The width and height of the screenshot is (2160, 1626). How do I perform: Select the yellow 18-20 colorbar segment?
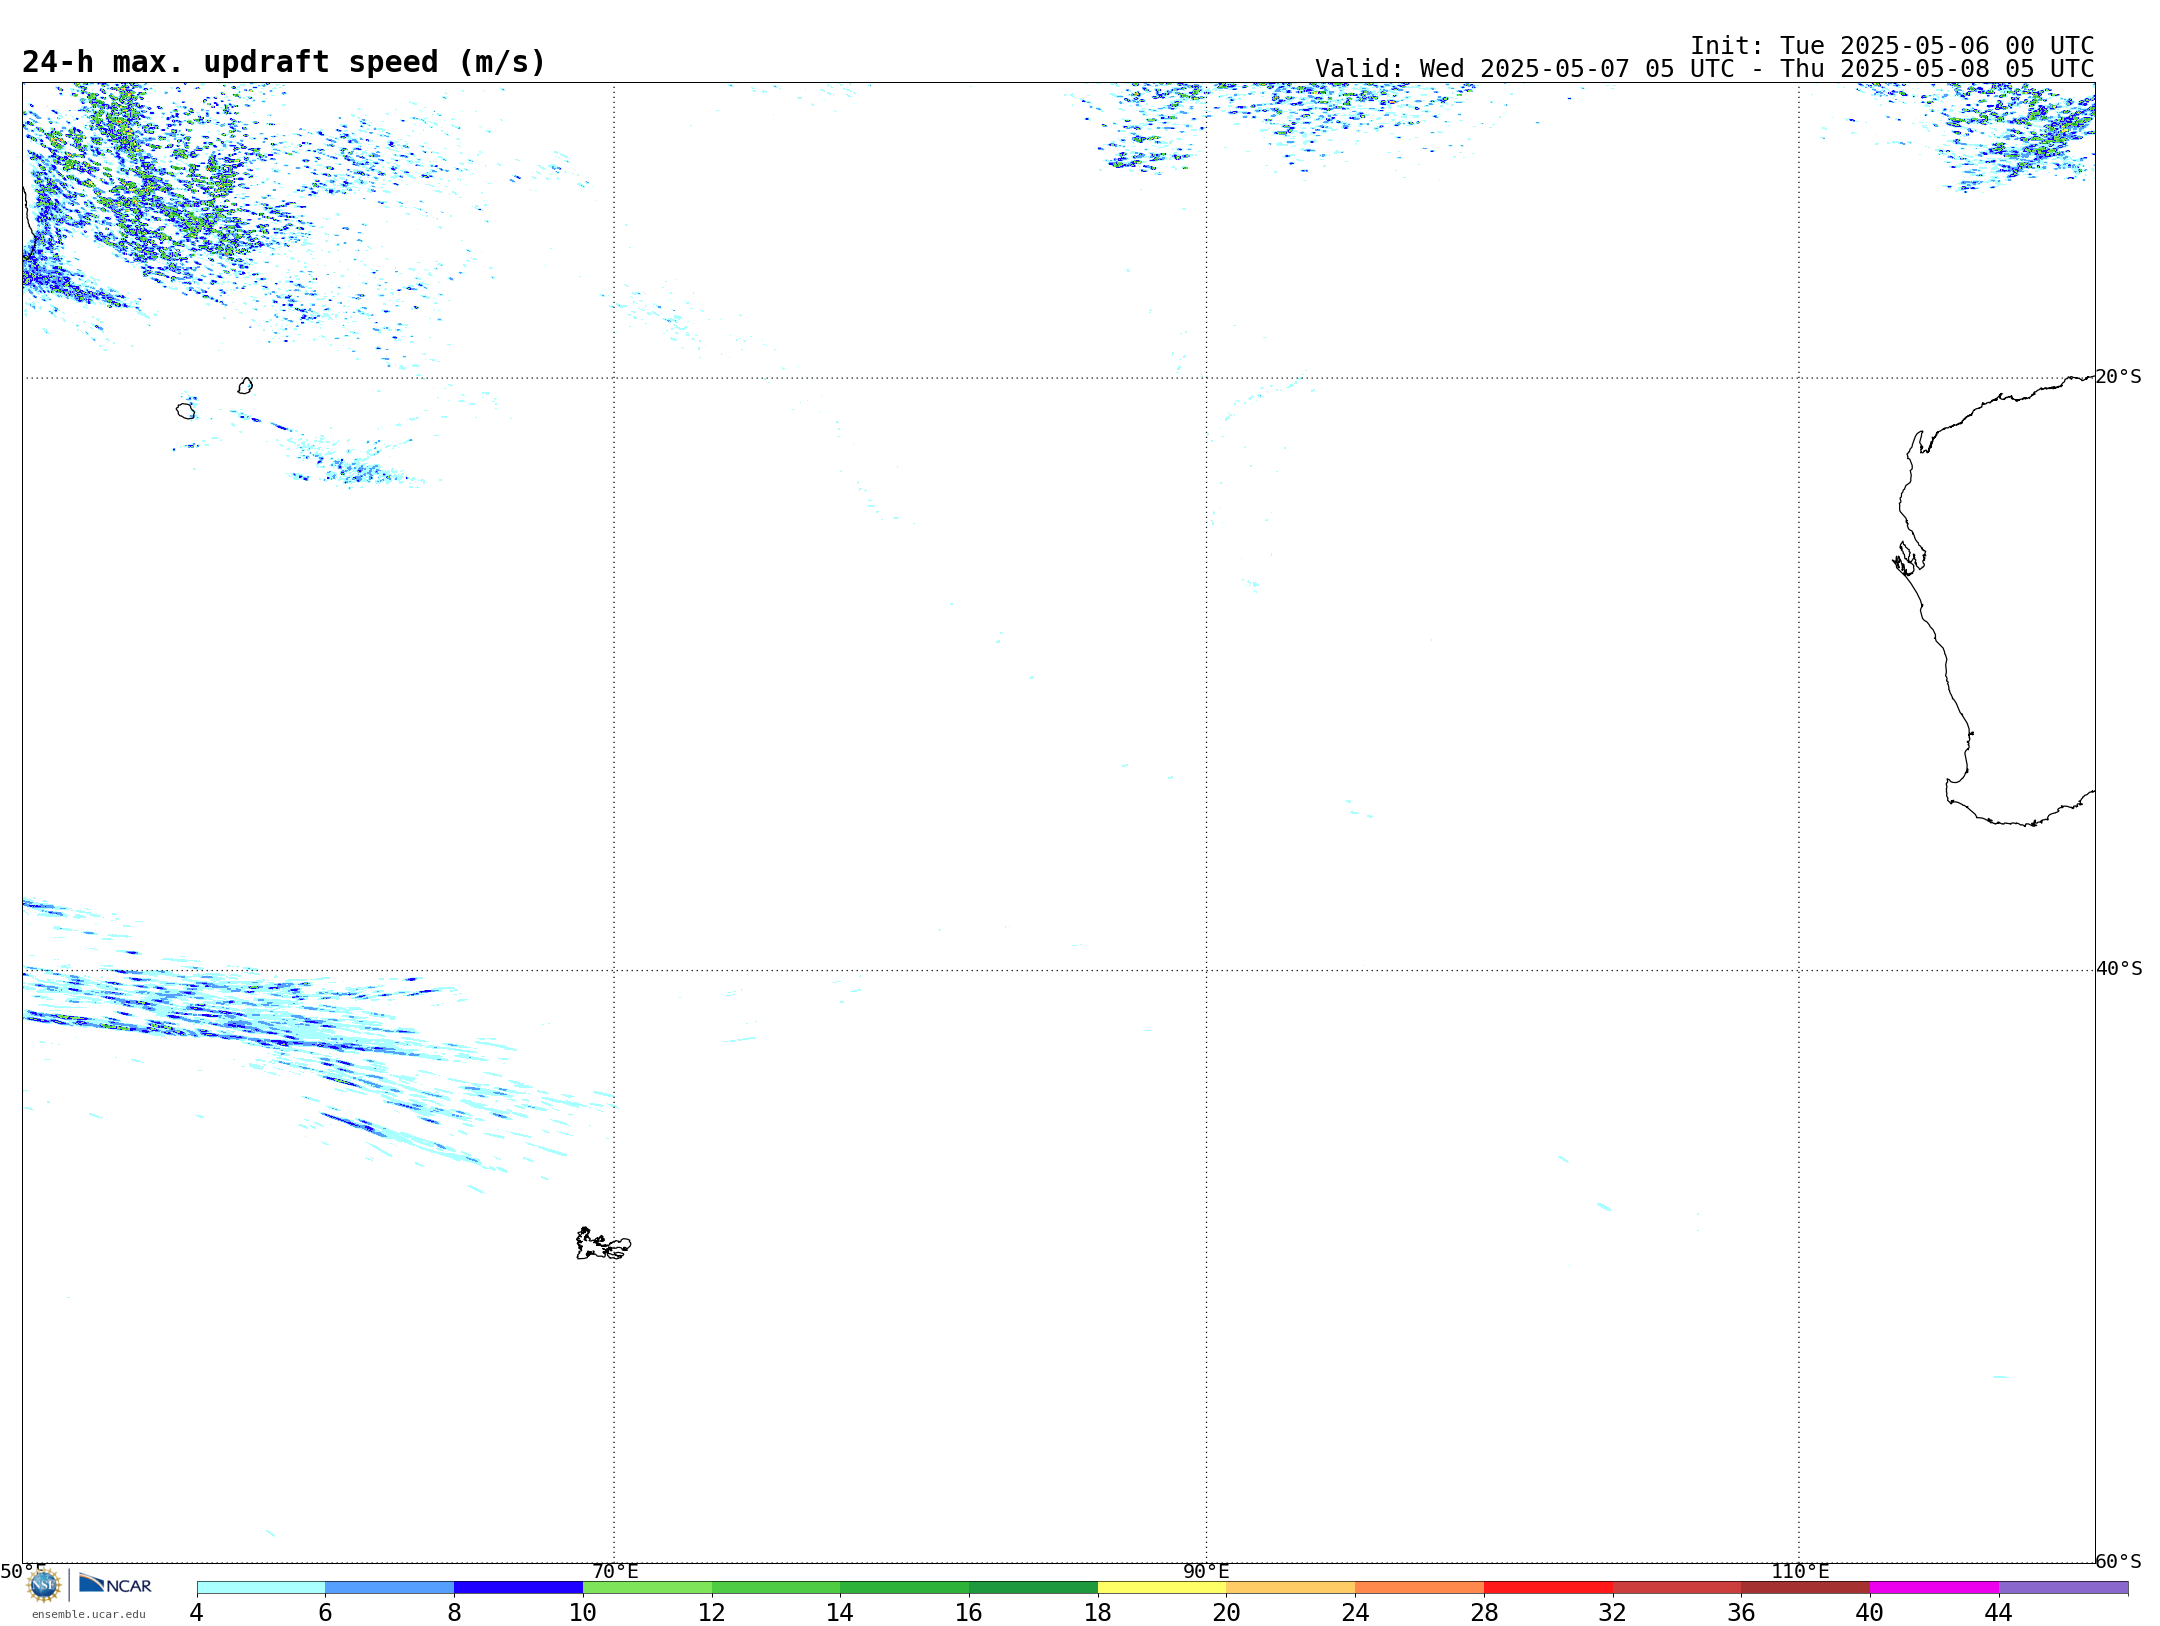coord(1162,1588)
